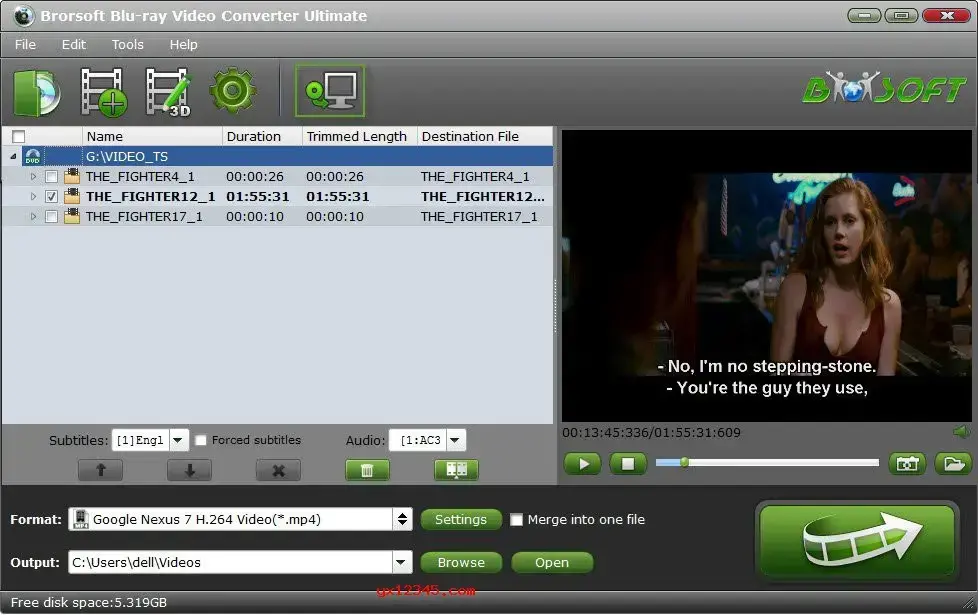978x615 pixels.
Task: Stop the preview playback
Action: [628, 463]
